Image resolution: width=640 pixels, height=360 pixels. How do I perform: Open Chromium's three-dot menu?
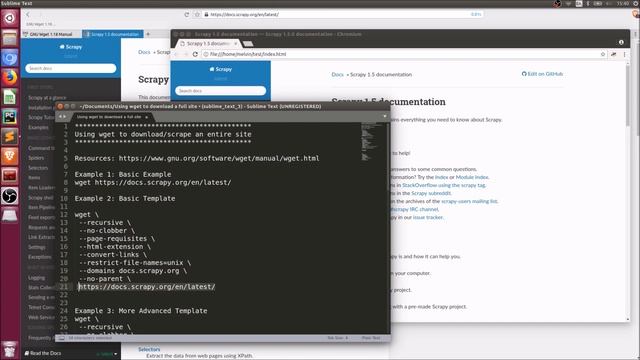tap(624, 54)
